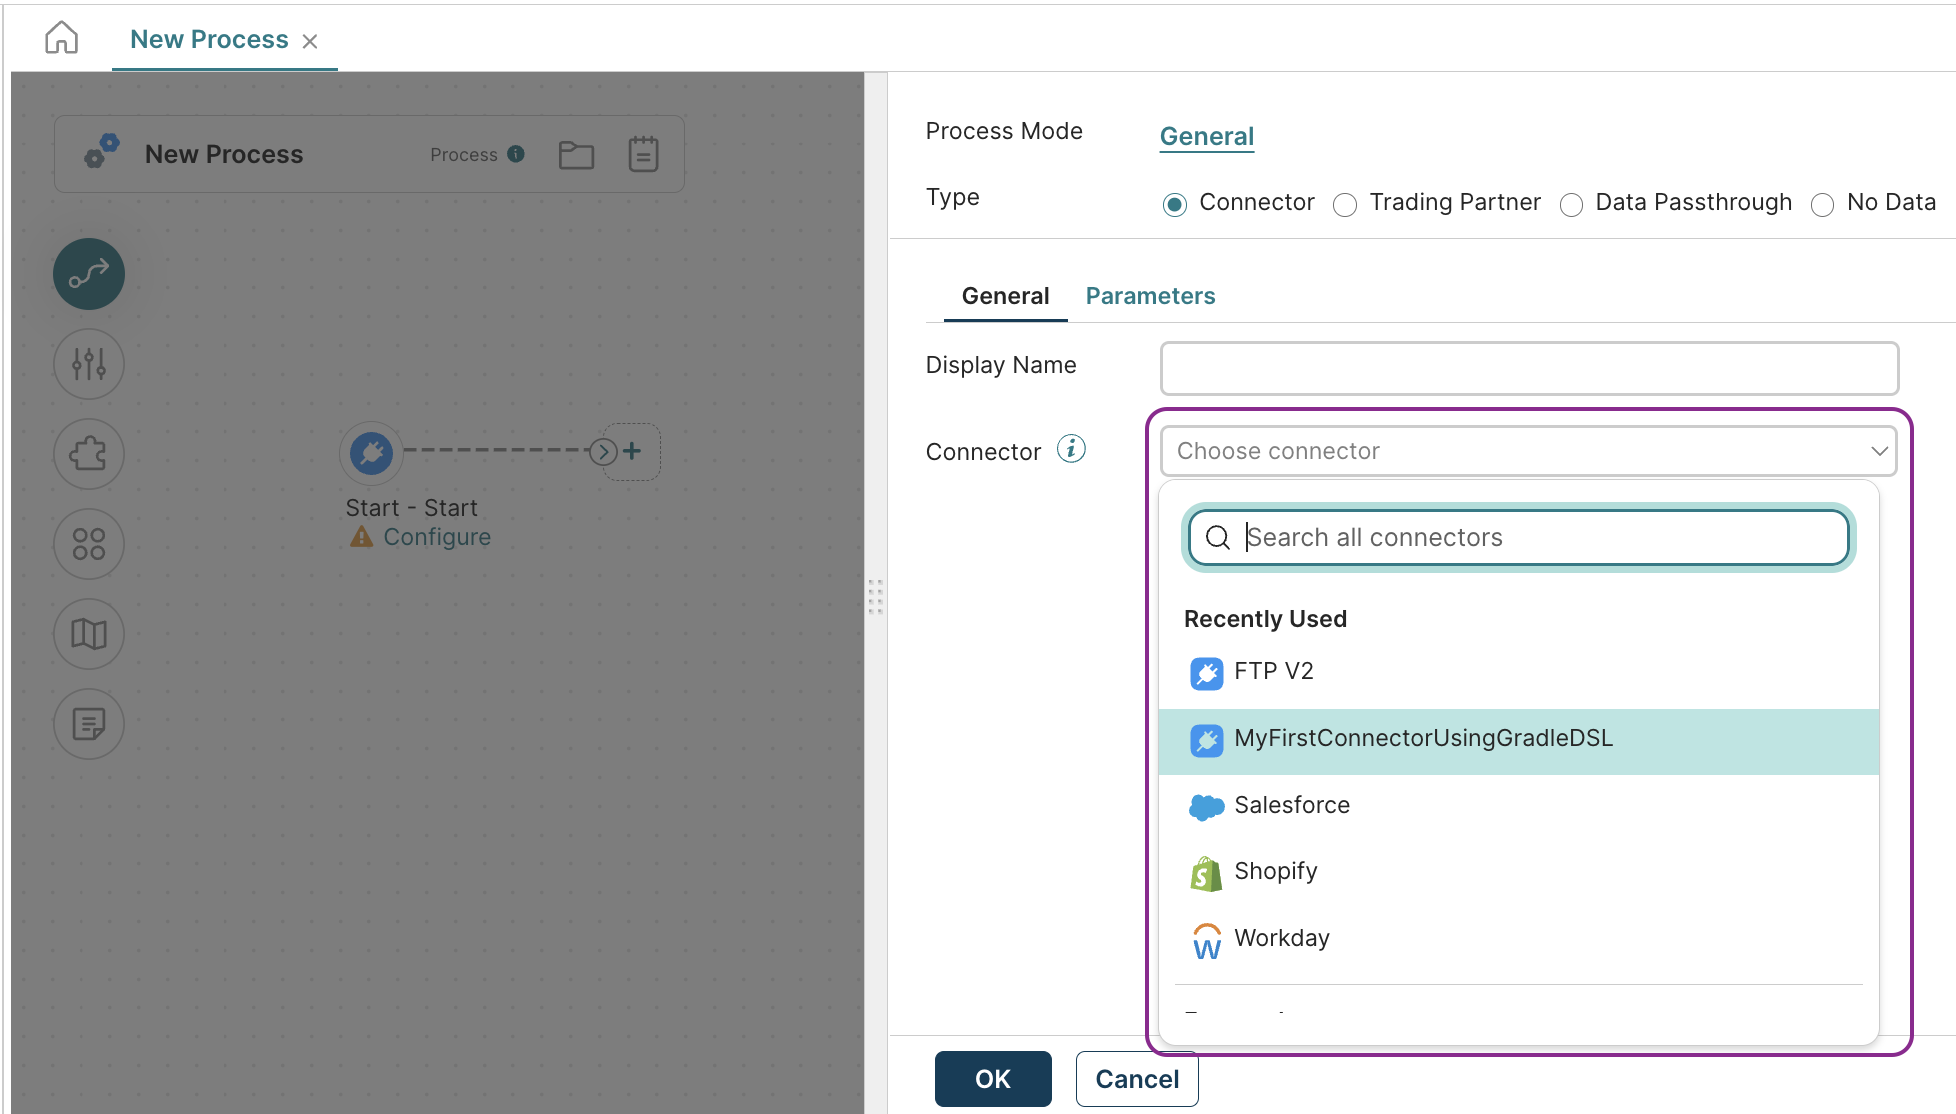Open the folder icon in process header

tap(576, 154)
